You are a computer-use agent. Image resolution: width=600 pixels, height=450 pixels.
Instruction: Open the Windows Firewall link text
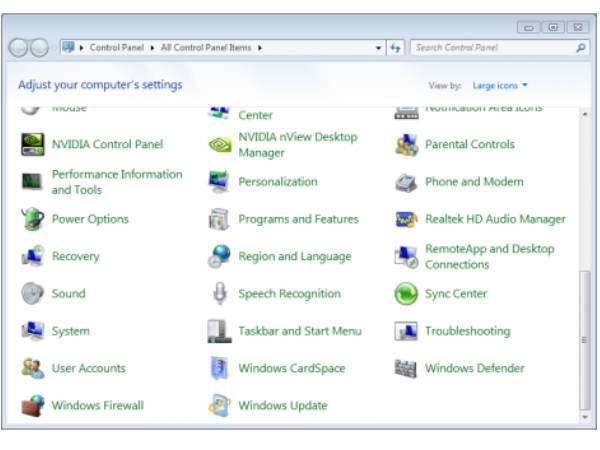coord(98,405)
